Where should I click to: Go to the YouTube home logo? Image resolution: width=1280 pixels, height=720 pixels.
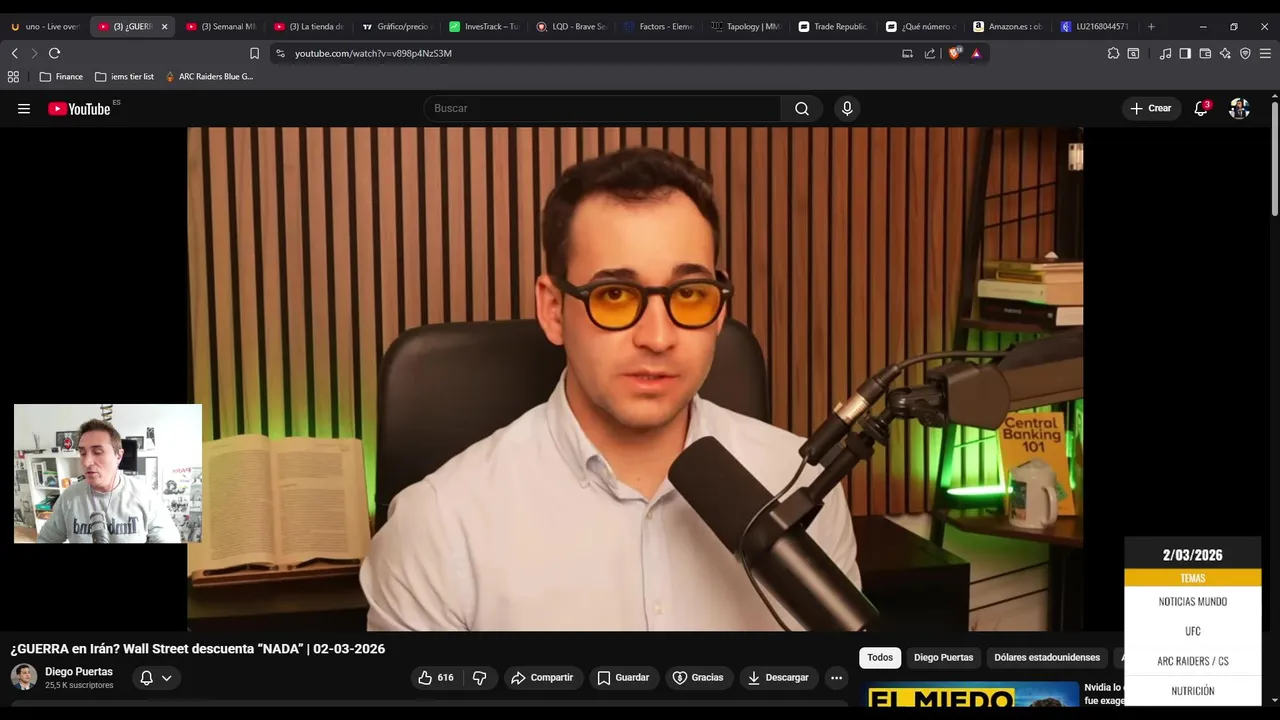(80, 109)
